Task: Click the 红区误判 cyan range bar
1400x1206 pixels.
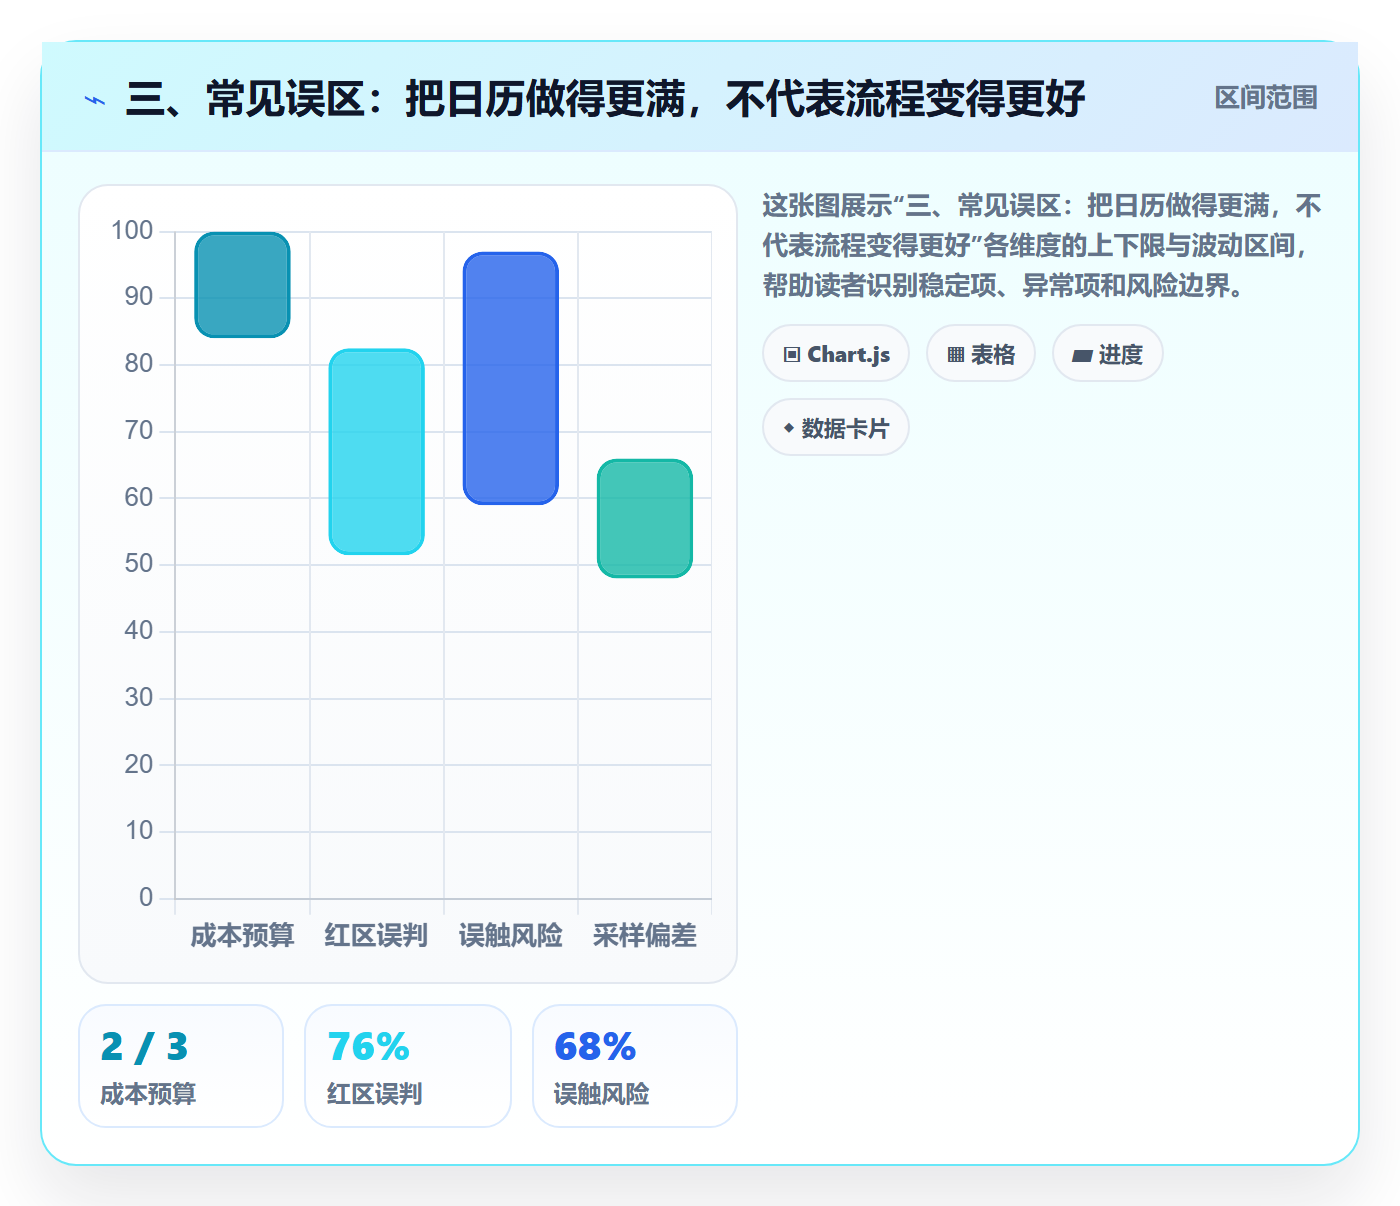Action: [x=377, y=452]
